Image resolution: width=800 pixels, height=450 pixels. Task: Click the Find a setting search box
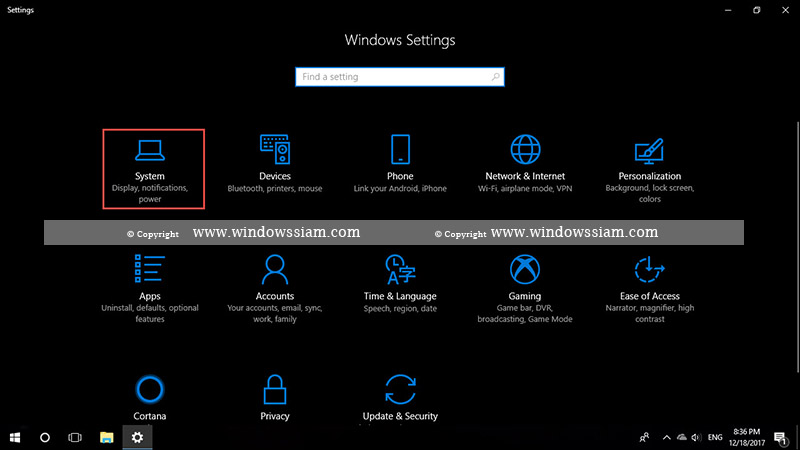[399, 77]
